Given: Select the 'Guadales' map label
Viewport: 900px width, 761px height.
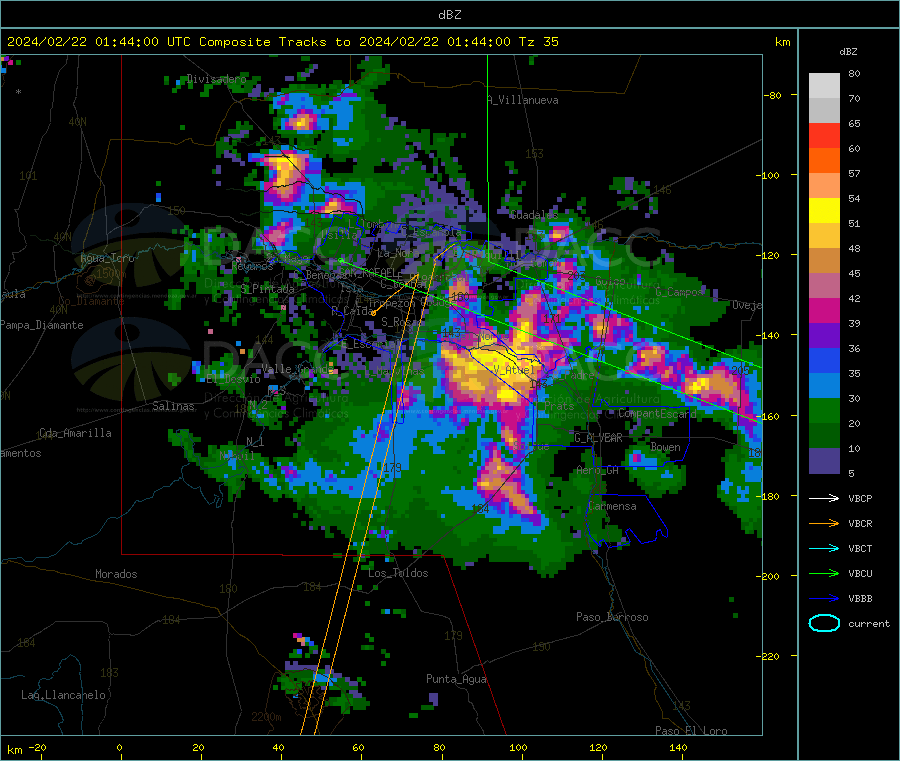Looking at the screenshot, I should pyautogui.click(x=534, y=215).
